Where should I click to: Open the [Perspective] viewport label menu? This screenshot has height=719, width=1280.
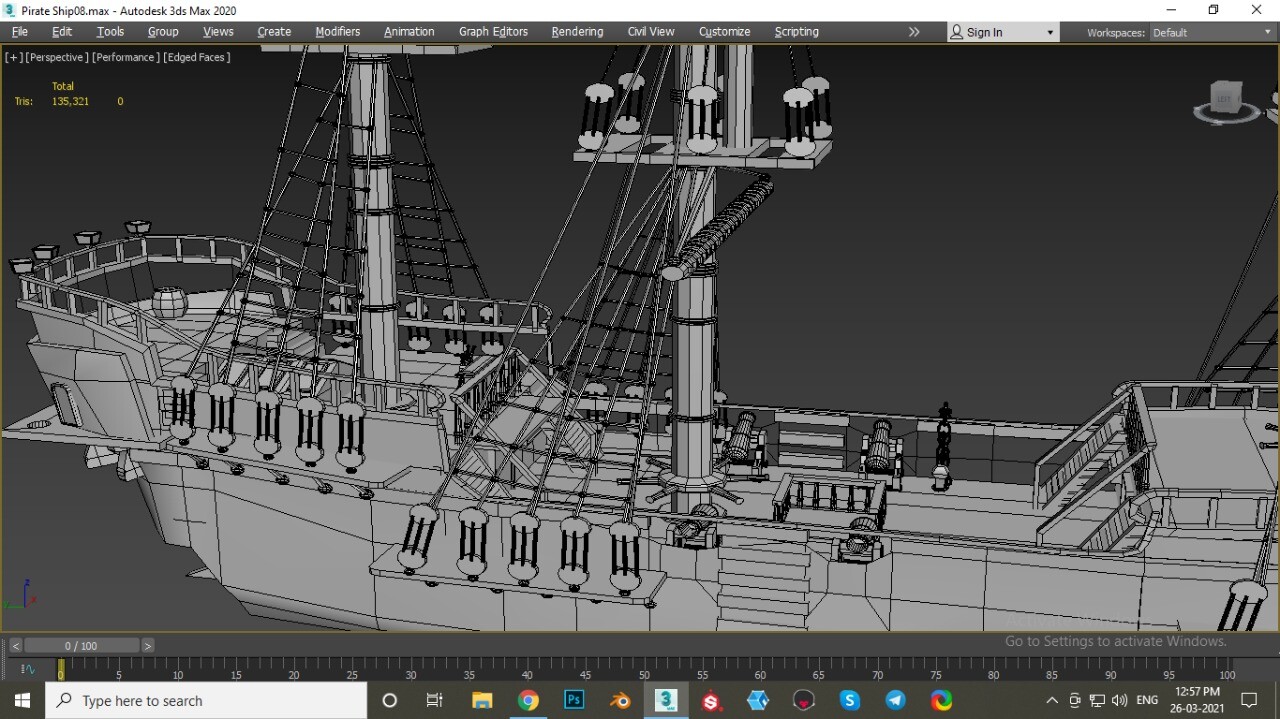pyautogui.click(x=57, y=57)
